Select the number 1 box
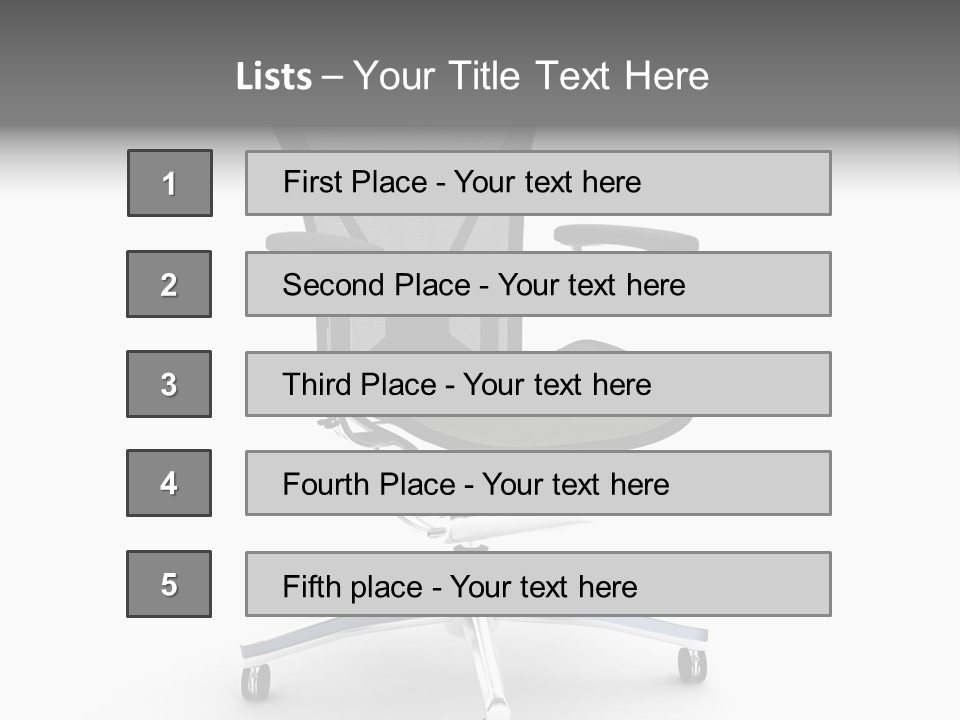This screenshot has height=720, width=960. 170,183
